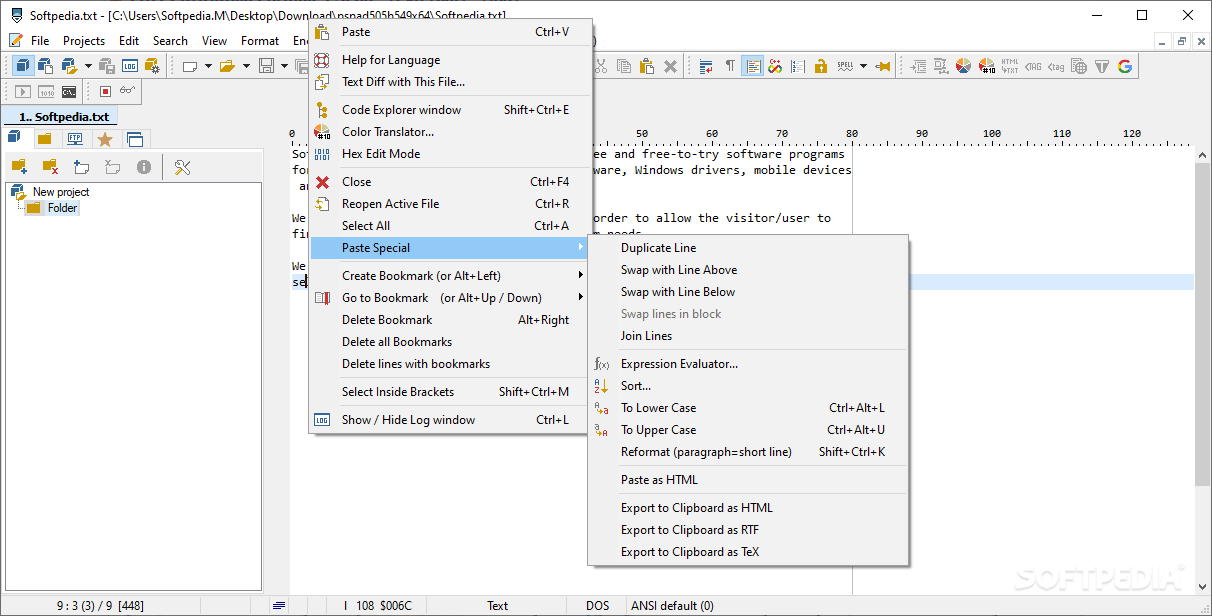
Task: Click the uppercase TAG icon
Action: [1033, 66]
